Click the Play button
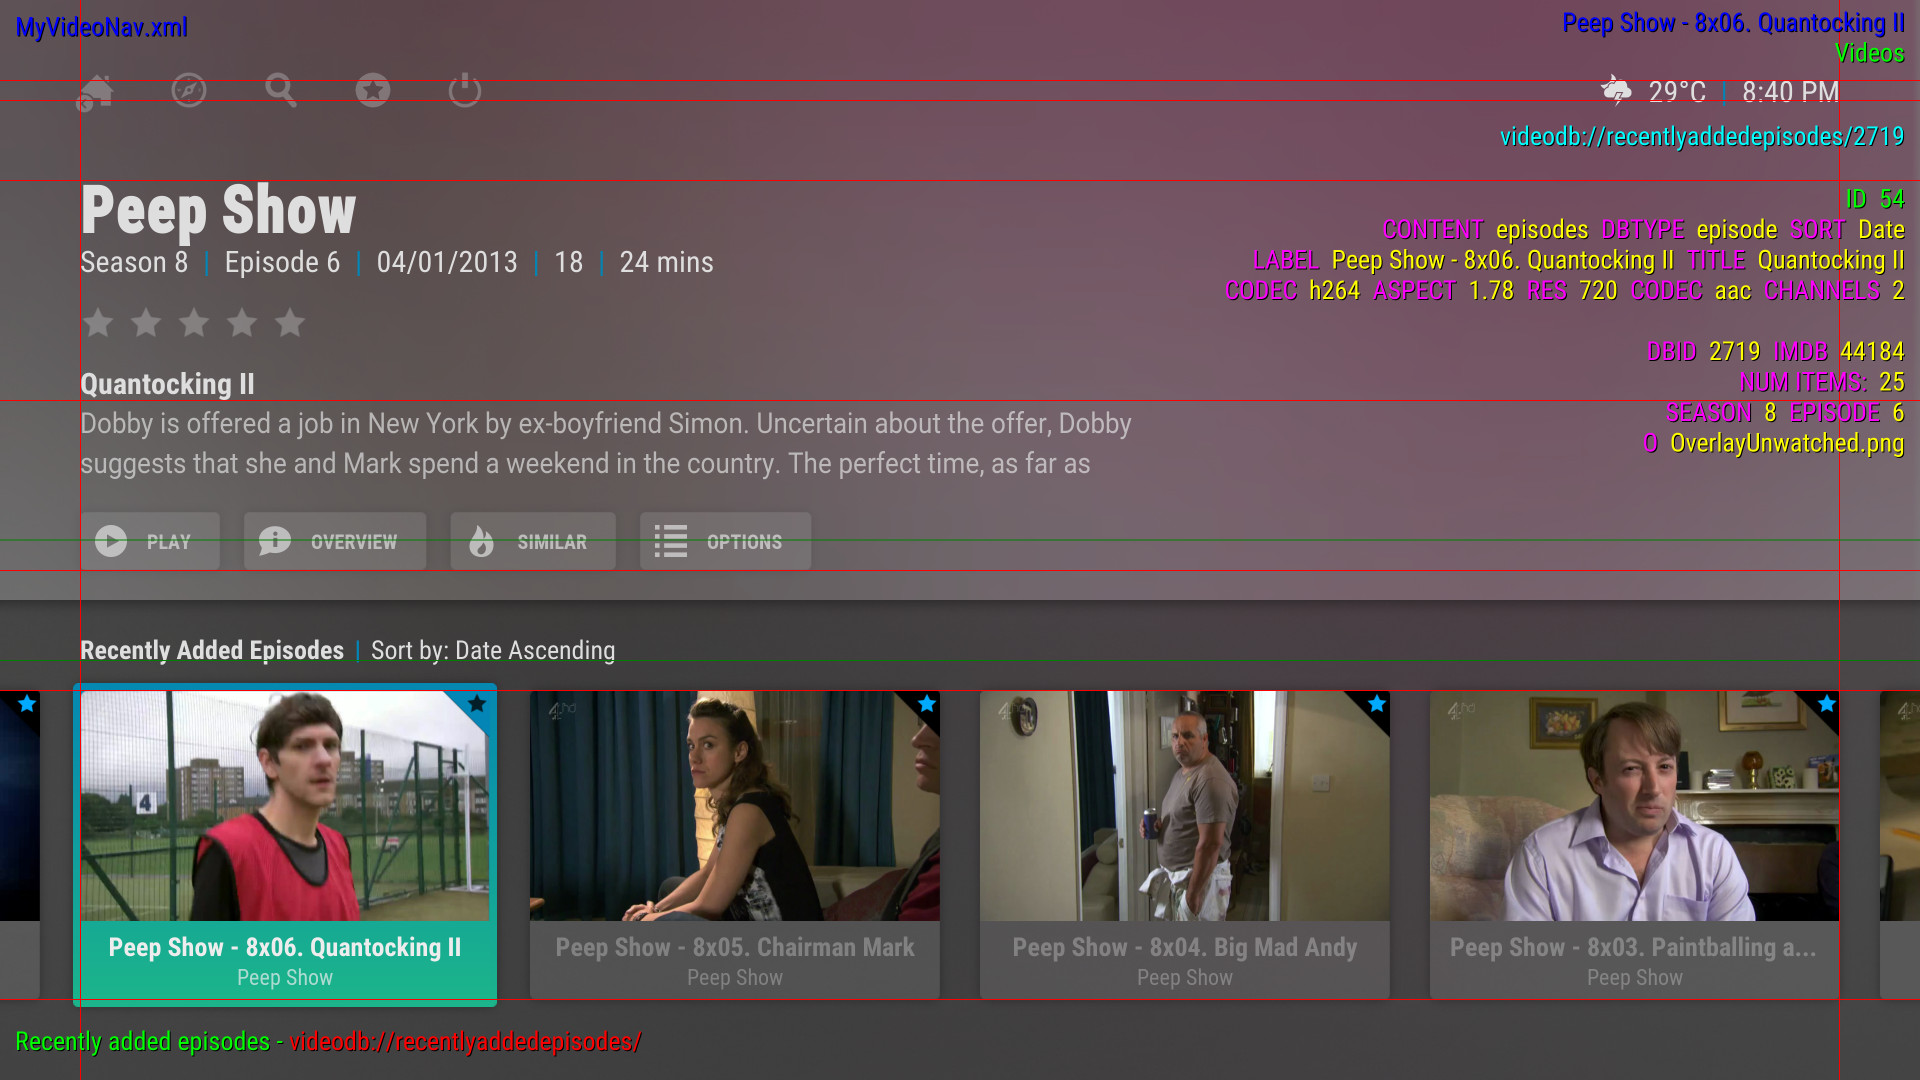The width and height of the screenshot is (1920, 1080). [x=151, y=541]
